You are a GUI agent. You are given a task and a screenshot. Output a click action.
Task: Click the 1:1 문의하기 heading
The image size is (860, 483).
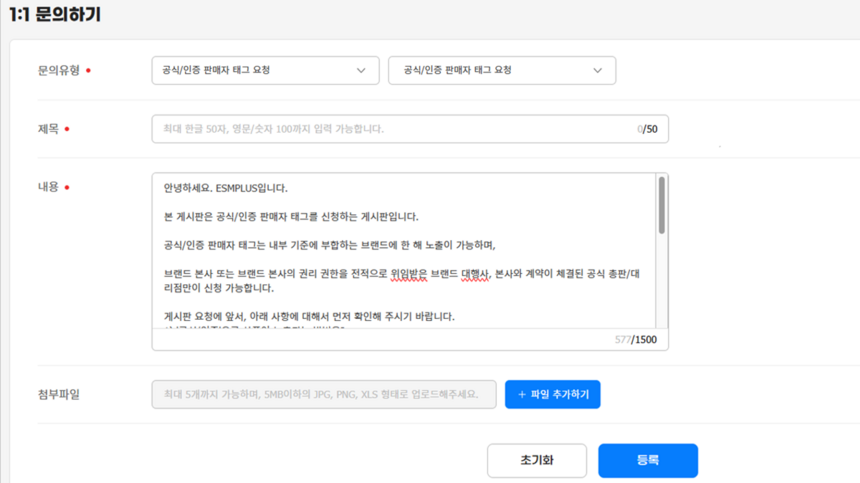(55, 14)
